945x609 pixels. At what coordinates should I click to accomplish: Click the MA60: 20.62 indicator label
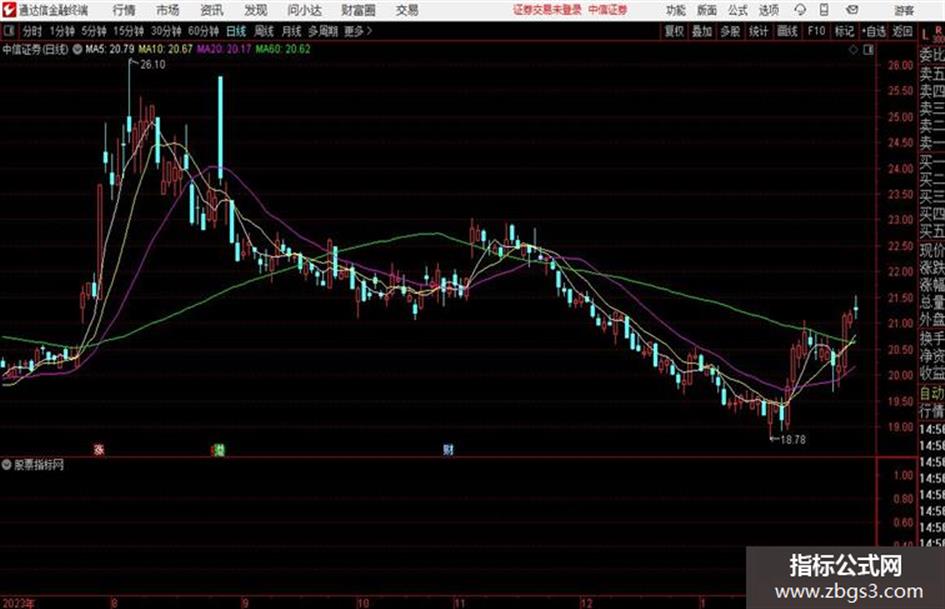[283, 49]
